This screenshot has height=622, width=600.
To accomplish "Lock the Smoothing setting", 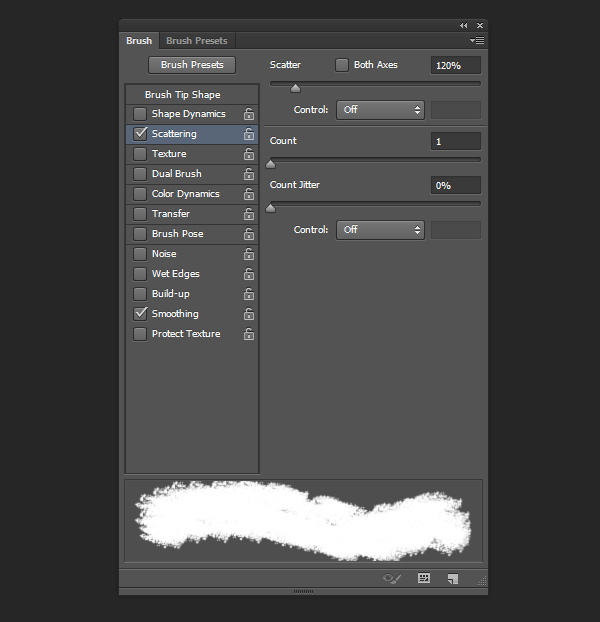I will 249,314.
